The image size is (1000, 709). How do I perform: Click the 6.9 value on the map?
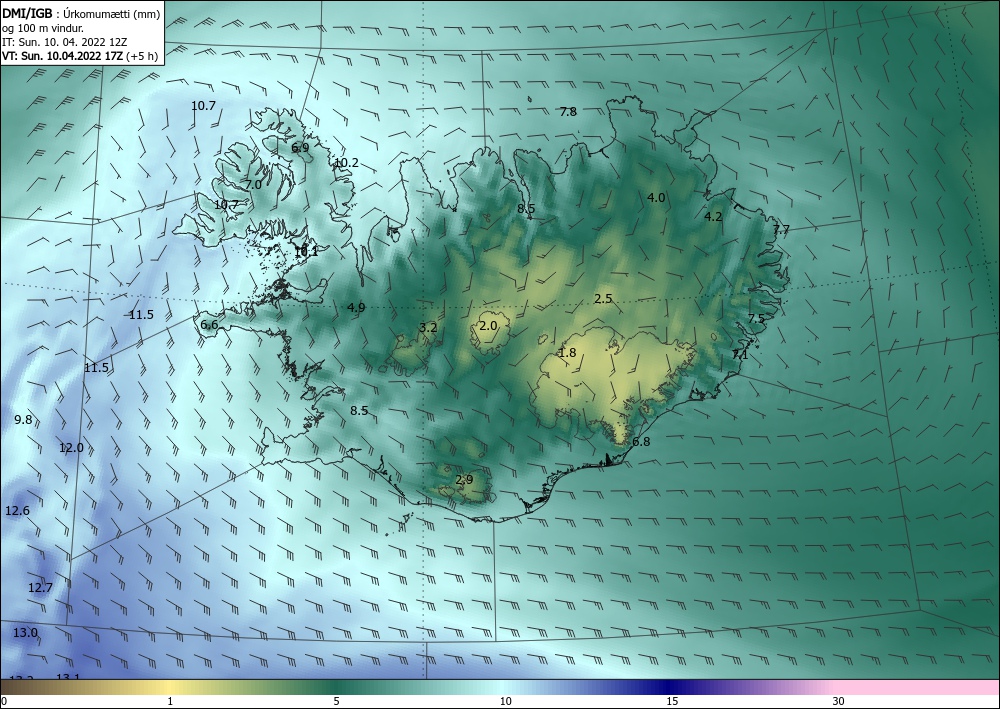[x=300, y=147]
